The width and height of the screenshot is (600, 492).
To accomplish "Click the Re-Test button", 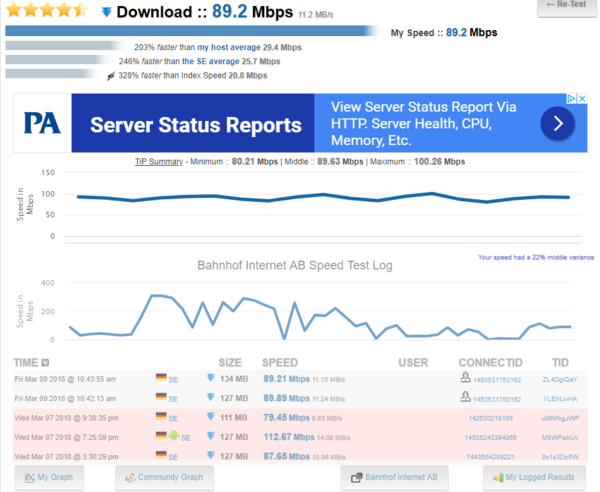I will 566,7.
